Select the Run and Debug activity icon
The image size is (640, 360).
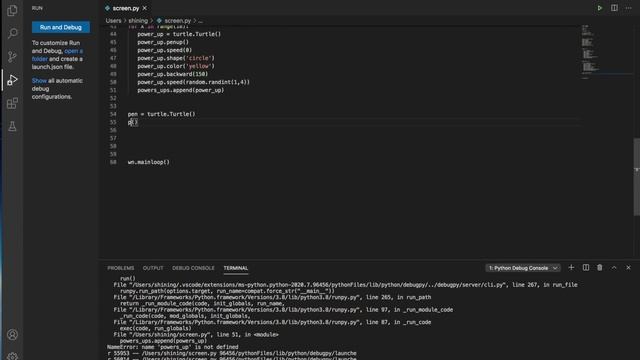[12, 80]
